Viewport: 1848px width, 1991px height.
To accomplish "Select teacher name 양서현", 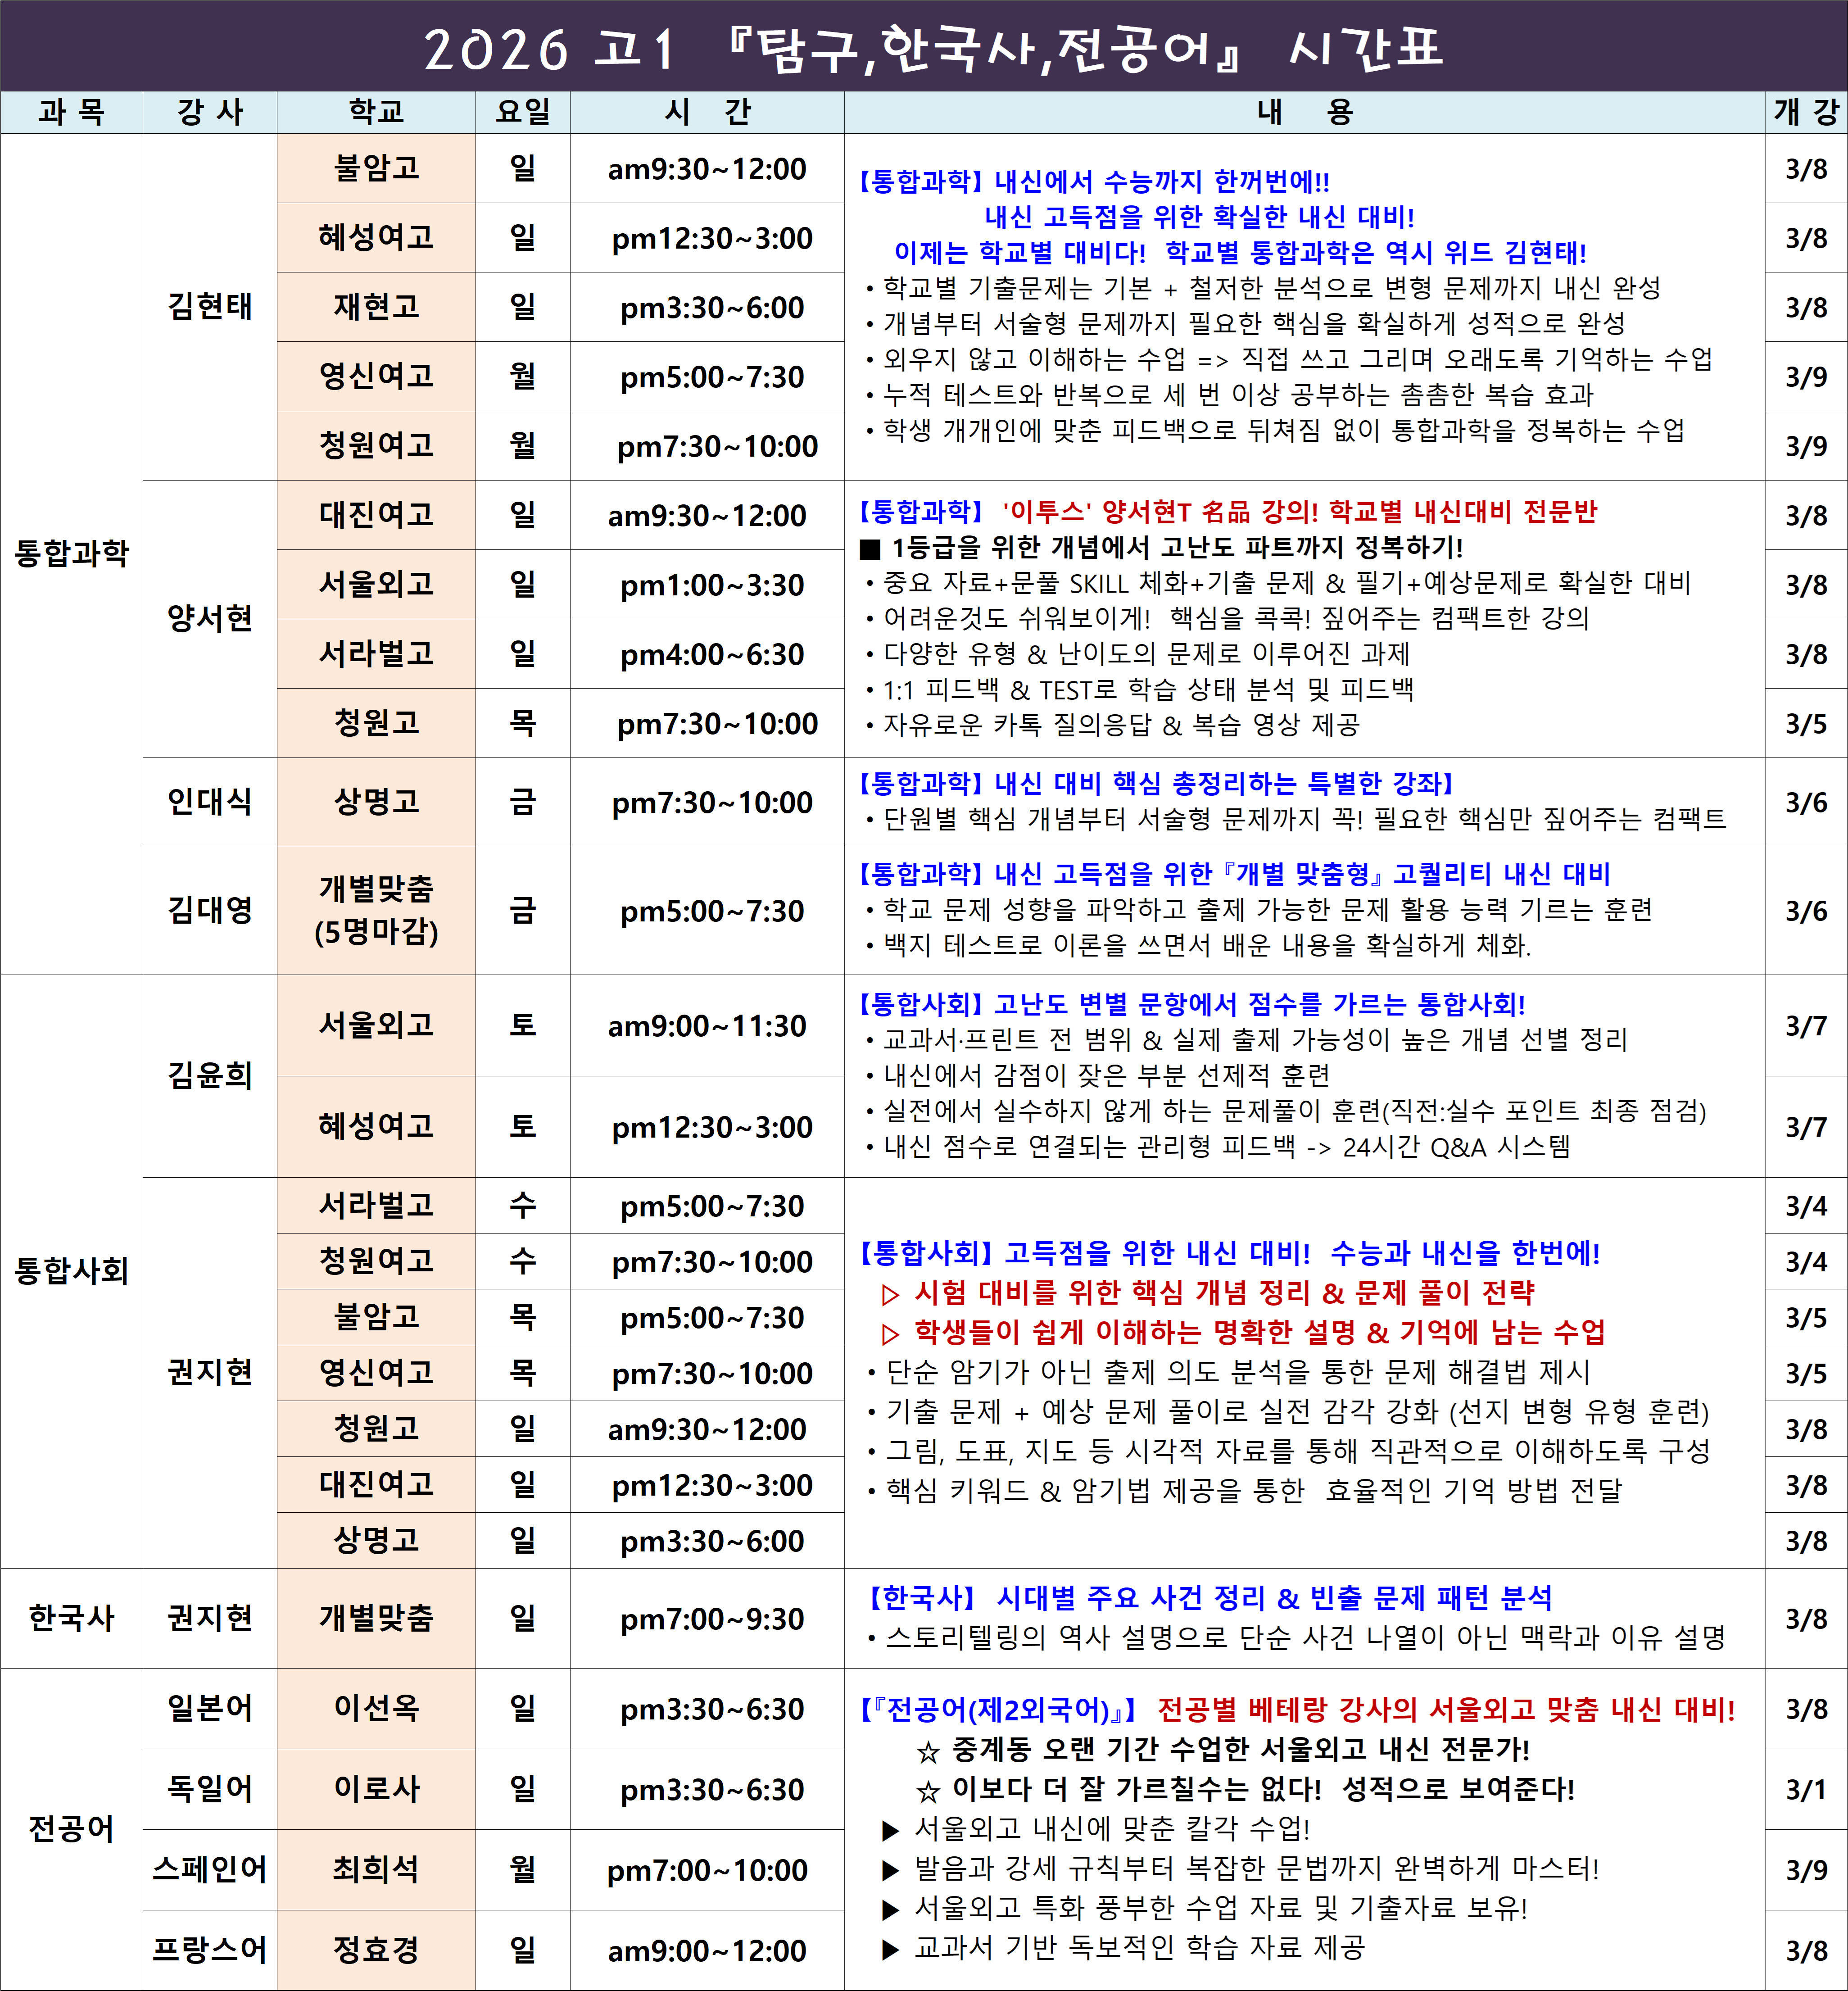I will tap(209, 618).
